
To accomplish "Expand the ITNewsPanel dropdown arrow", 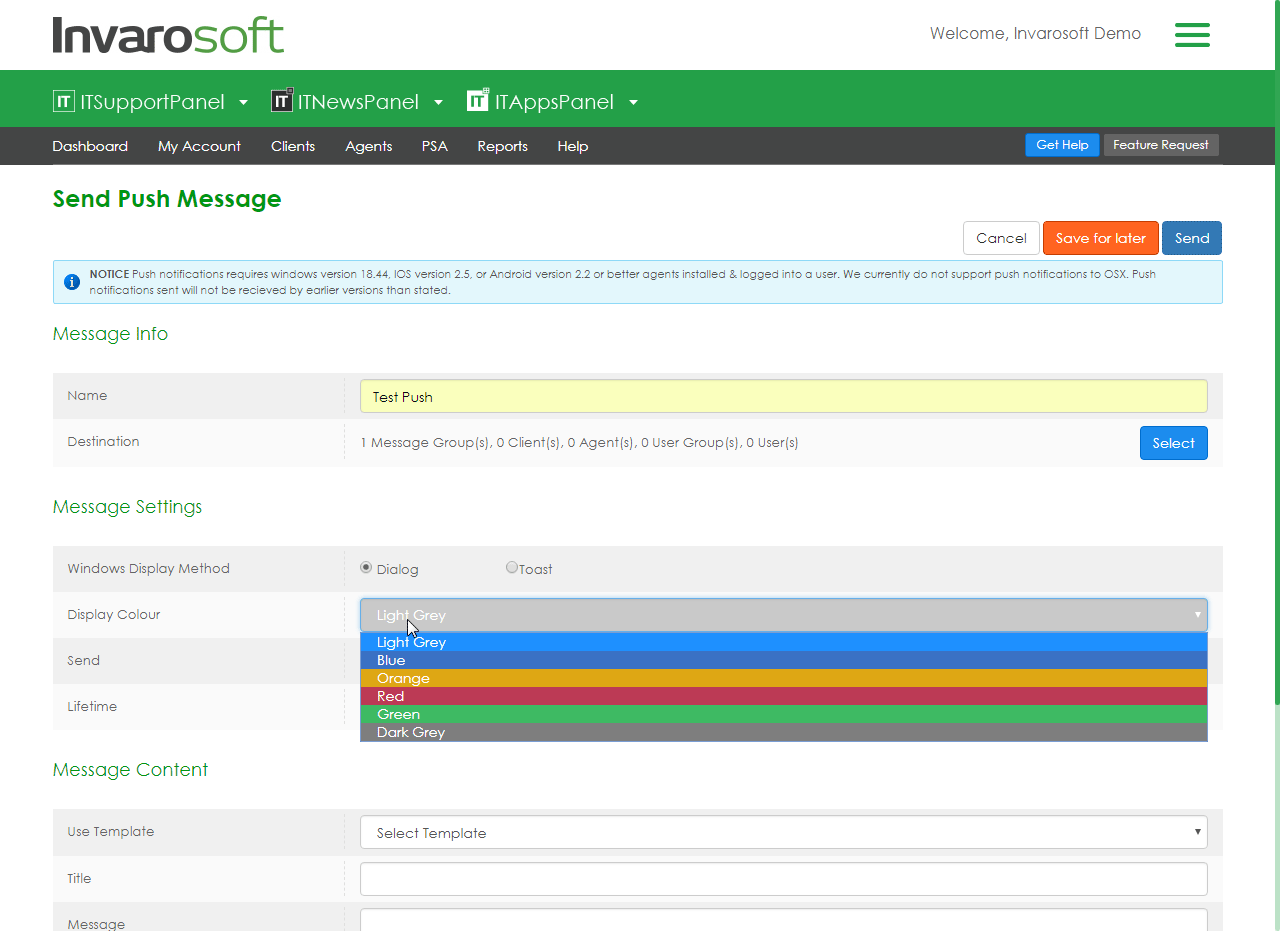I will [x=438, y=103].
